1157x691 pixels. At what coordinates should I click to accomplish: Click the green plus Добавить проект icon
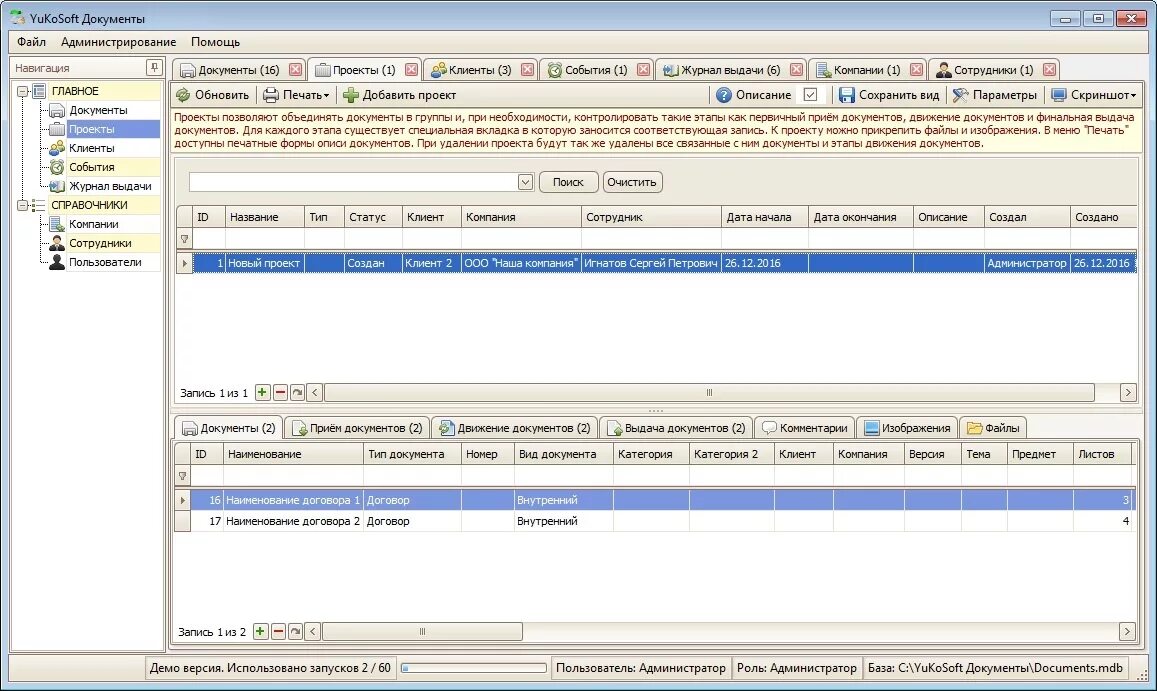(350, 94)
